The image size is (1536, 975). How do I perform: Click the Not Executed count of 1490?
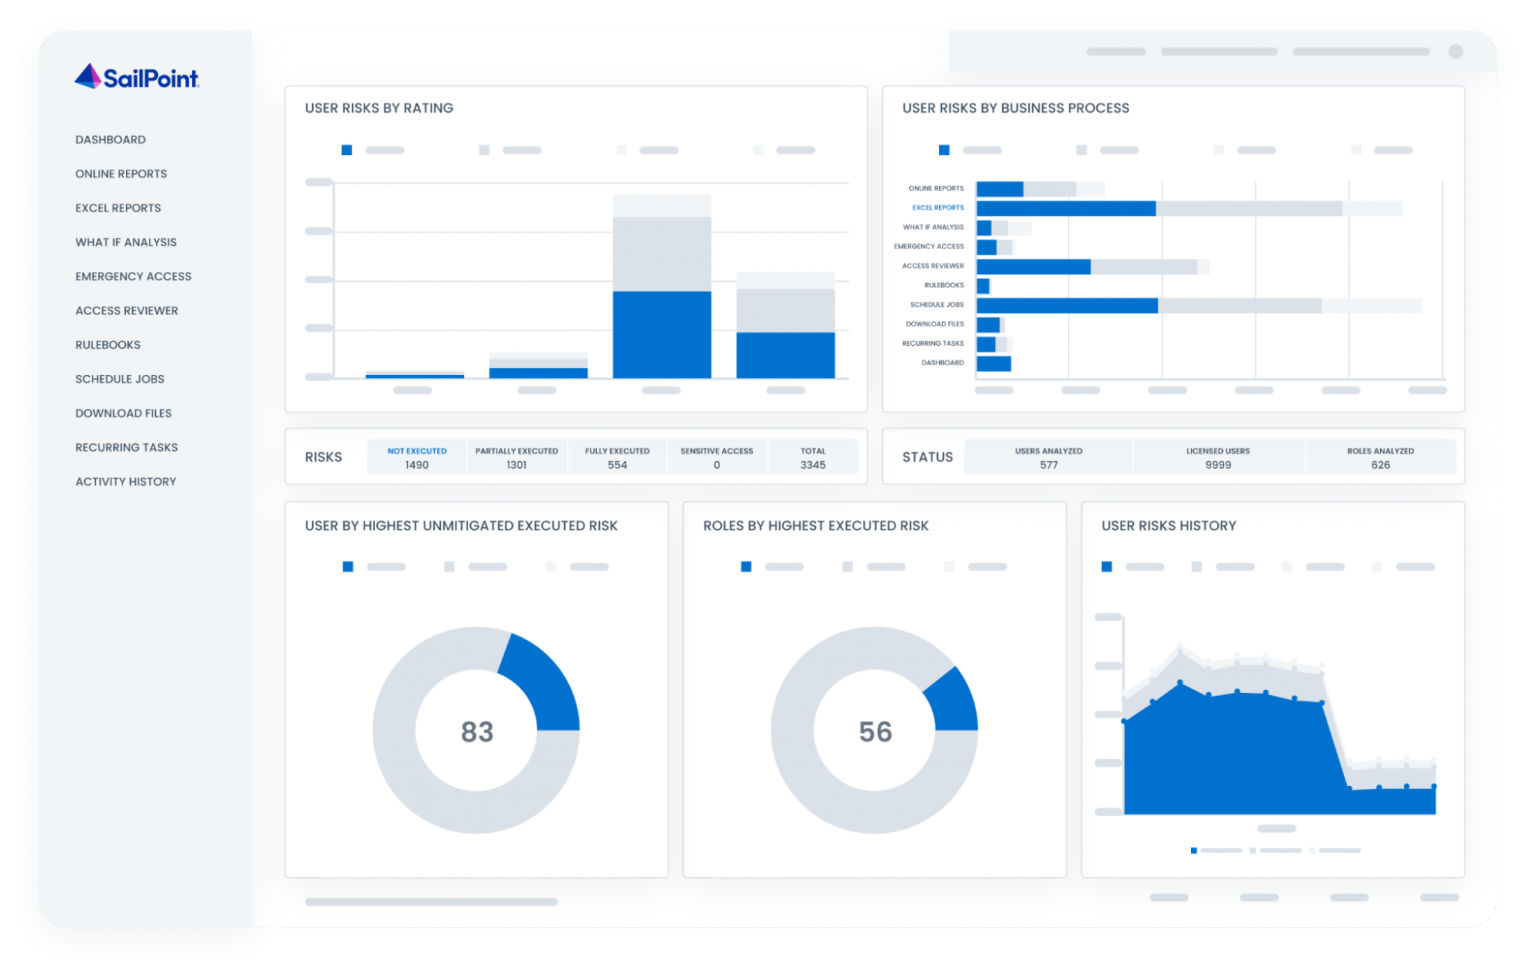pyautogui.click(x=417, y=457)
